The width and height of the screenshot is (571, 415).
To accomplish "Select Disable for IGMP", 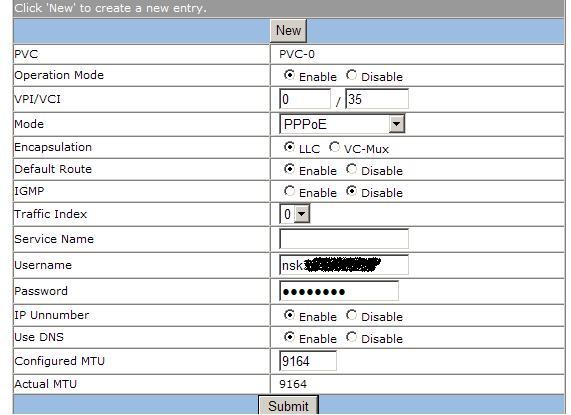I will point(351,191).
